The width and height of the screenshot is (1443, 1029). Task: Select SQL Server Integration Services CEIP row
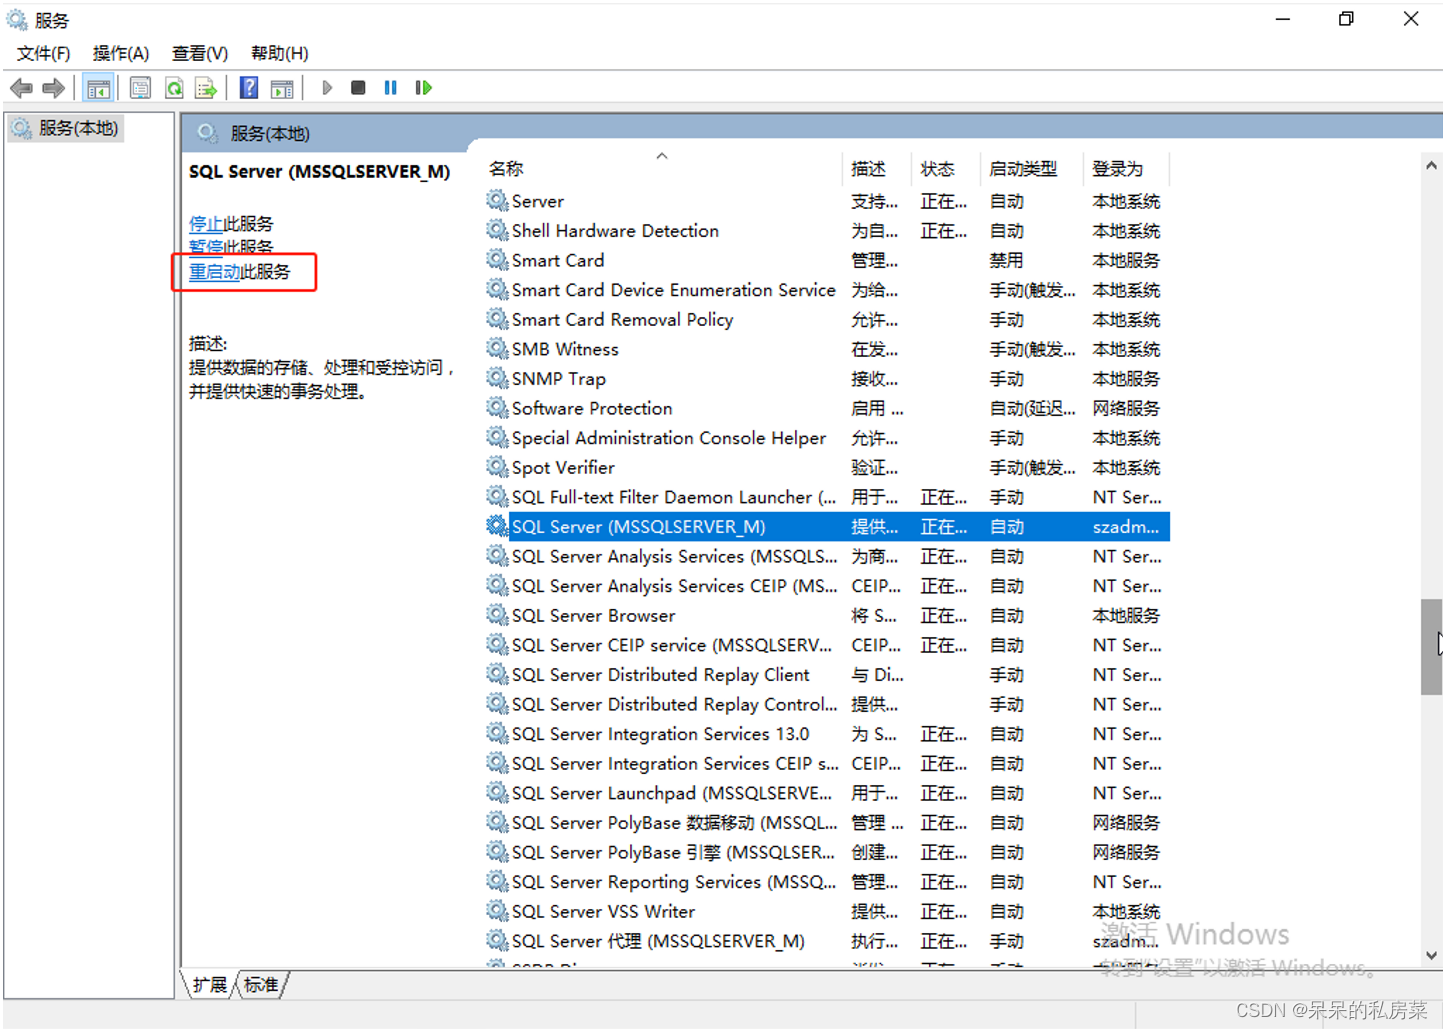[827, 763]
